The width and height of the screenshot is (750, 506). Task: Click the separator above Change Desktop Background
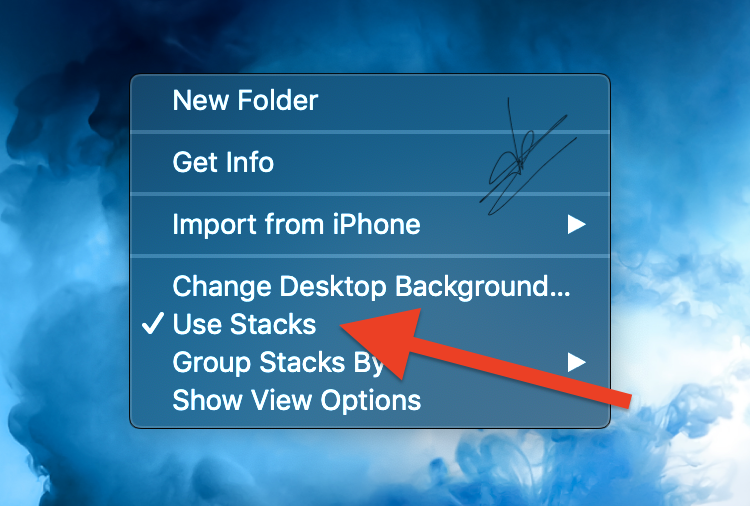pos(370,256)
